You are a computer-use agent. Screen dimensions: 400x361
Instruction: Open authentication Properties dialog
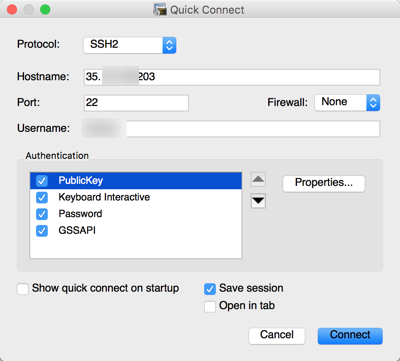tap(324, 183)
